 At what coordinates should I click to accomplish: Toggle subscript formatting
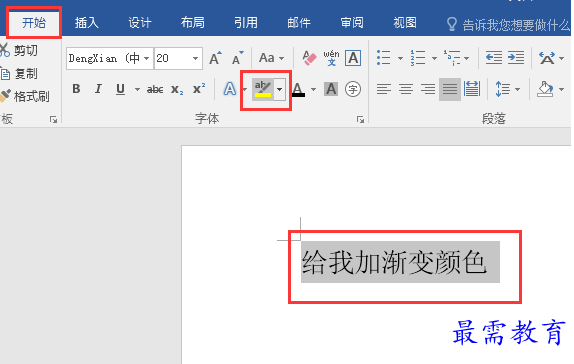177,89
